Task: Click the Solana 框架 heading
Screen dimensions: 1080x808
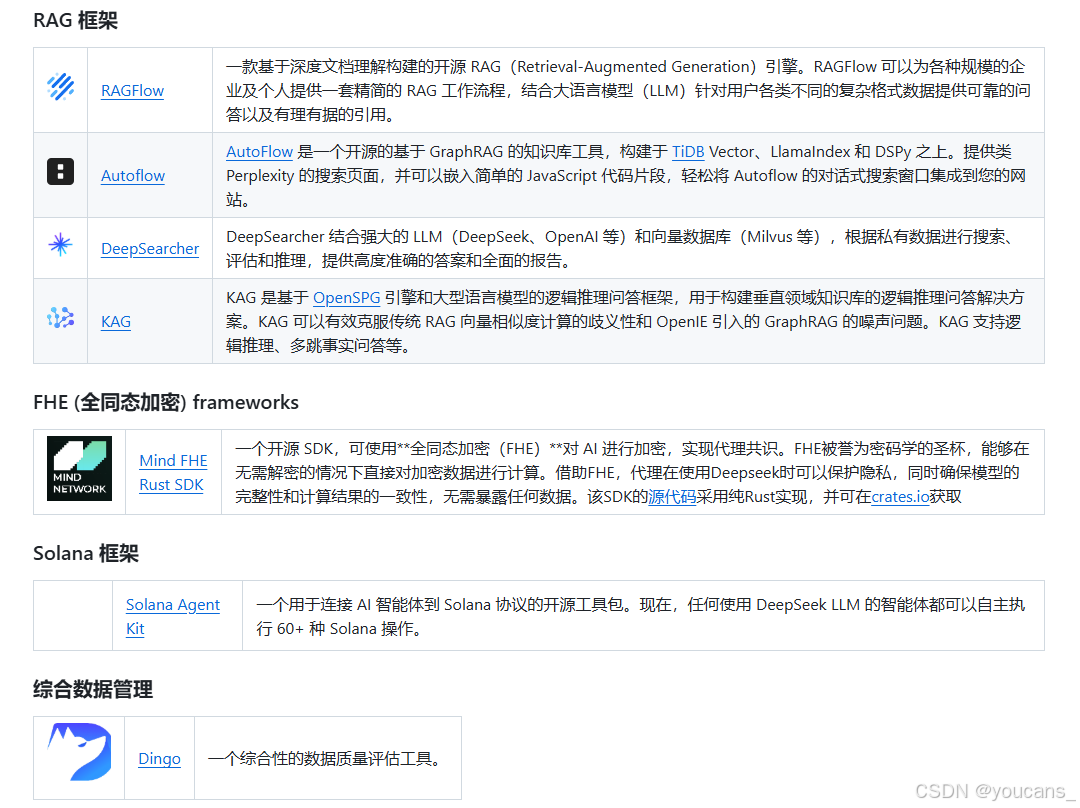Action: 86,553
